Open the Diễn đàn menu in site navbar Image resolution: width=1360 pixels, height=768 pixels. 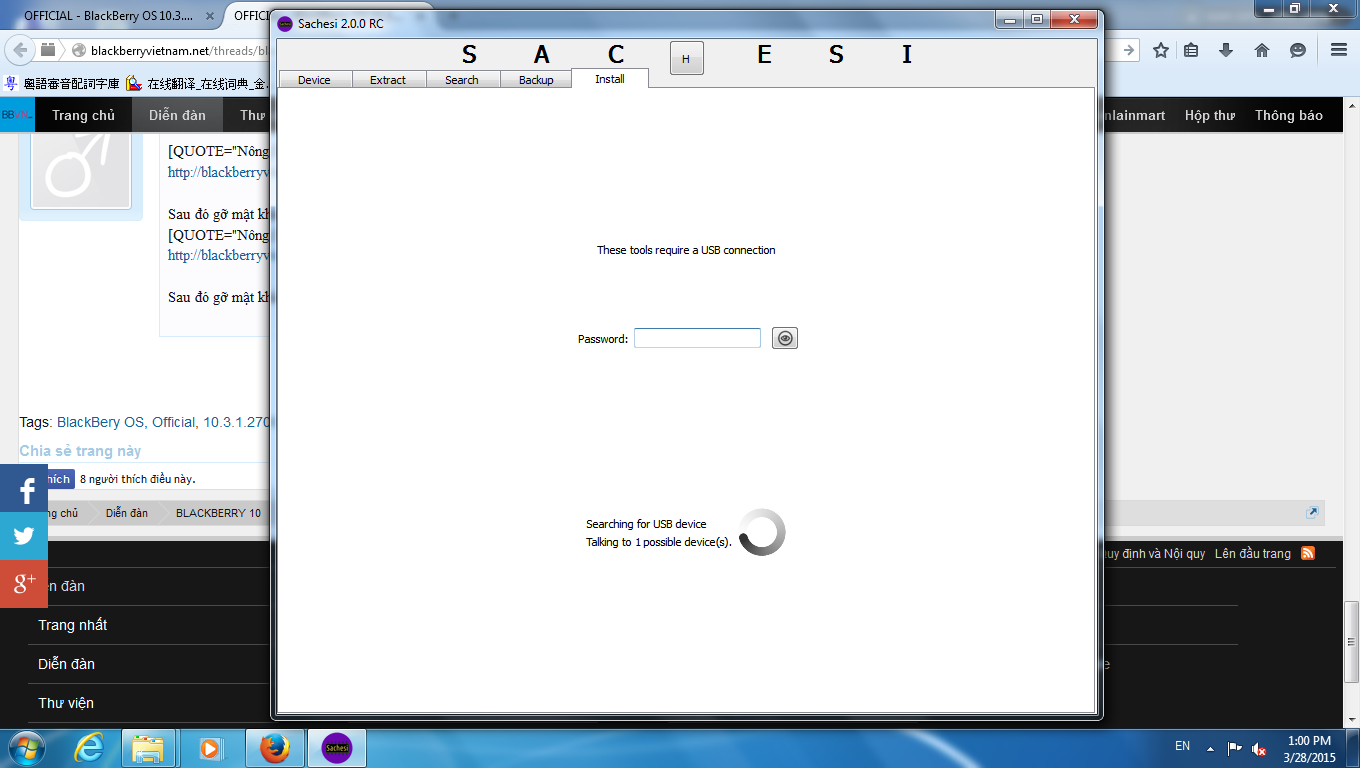177,115
